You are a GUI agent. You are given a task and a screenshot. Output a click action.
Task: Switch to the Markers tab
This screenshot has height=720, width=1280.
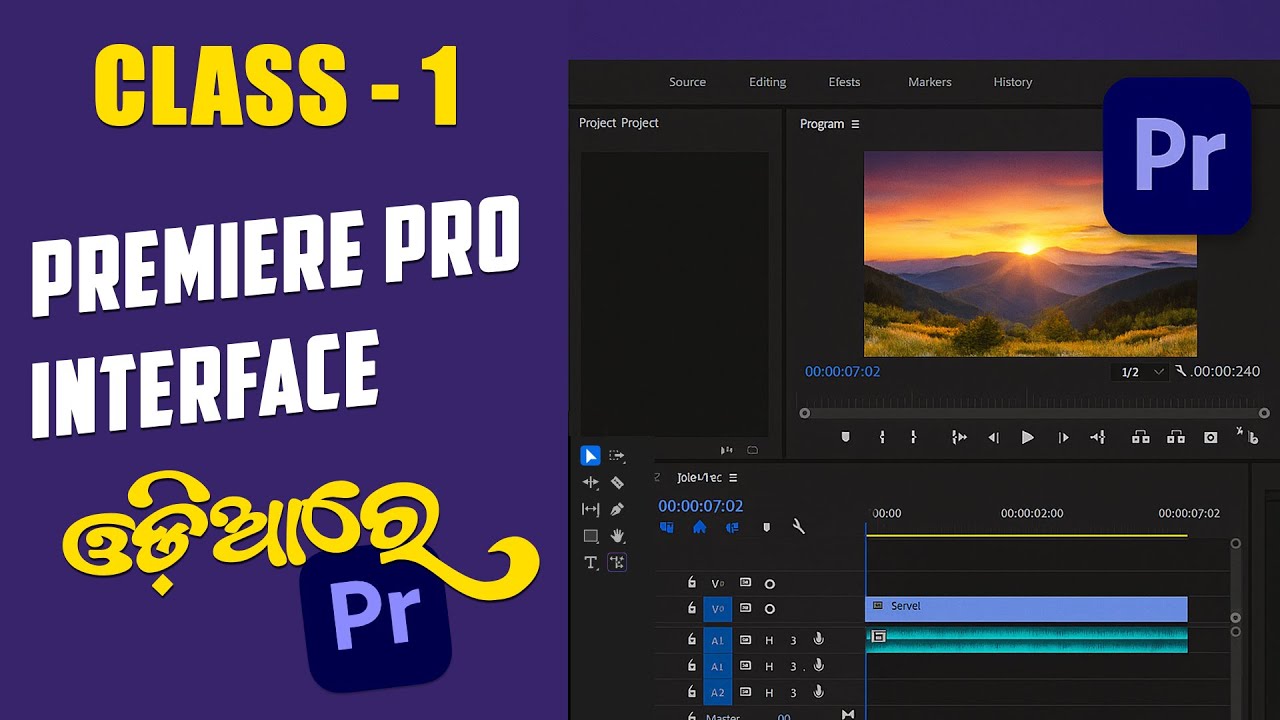coord(930,82)
